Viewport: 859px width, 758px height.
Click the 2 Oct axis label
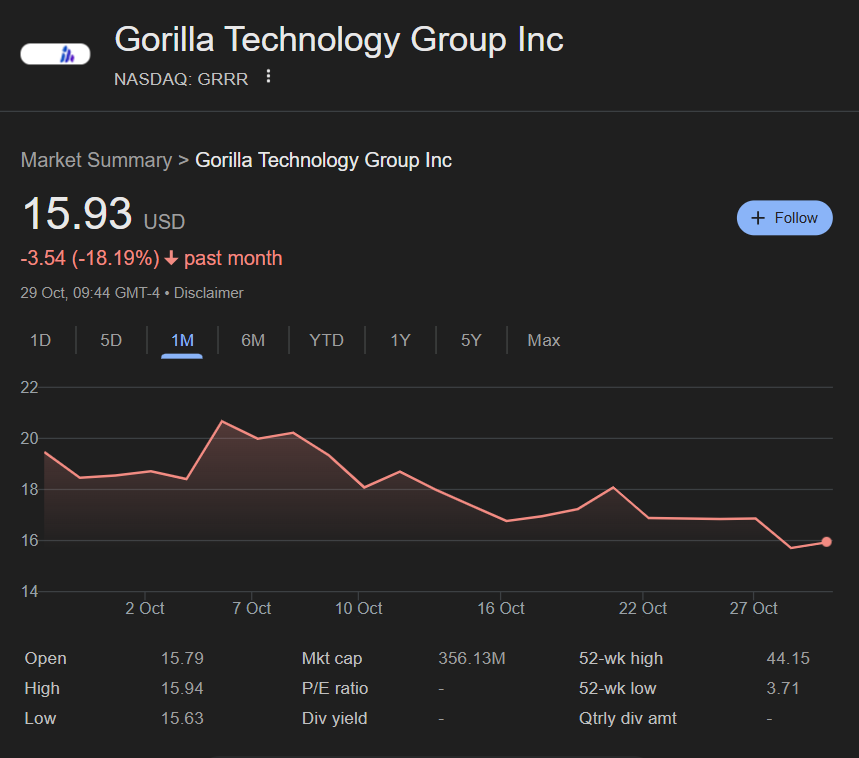pos(145,608)
